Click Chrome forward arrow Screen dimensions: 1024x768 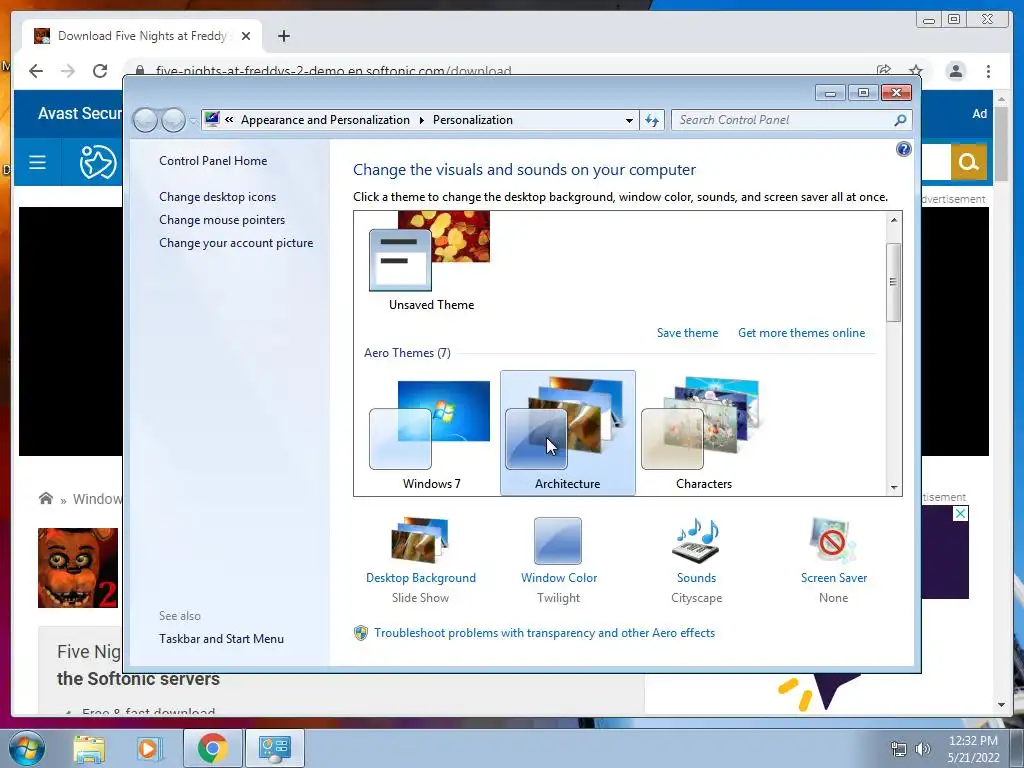click(x=68, y=71)
